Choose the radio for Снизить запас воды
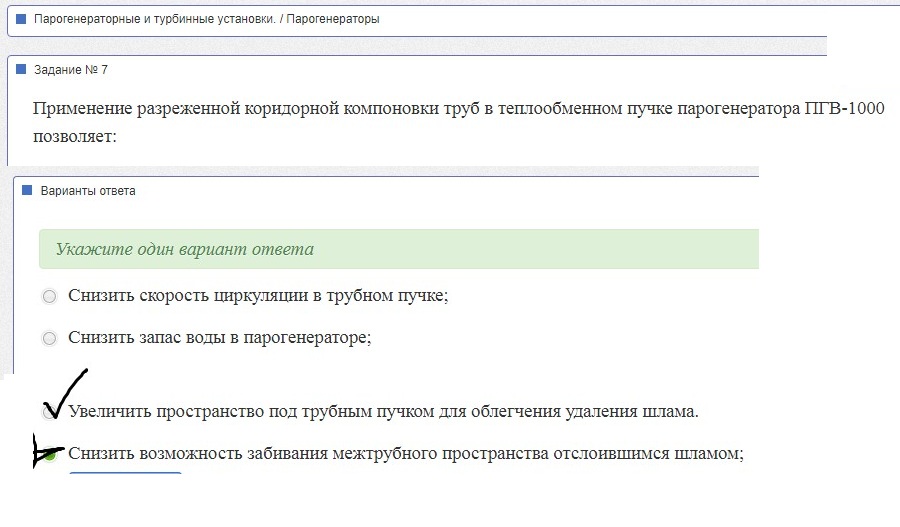 coord(49,338)
